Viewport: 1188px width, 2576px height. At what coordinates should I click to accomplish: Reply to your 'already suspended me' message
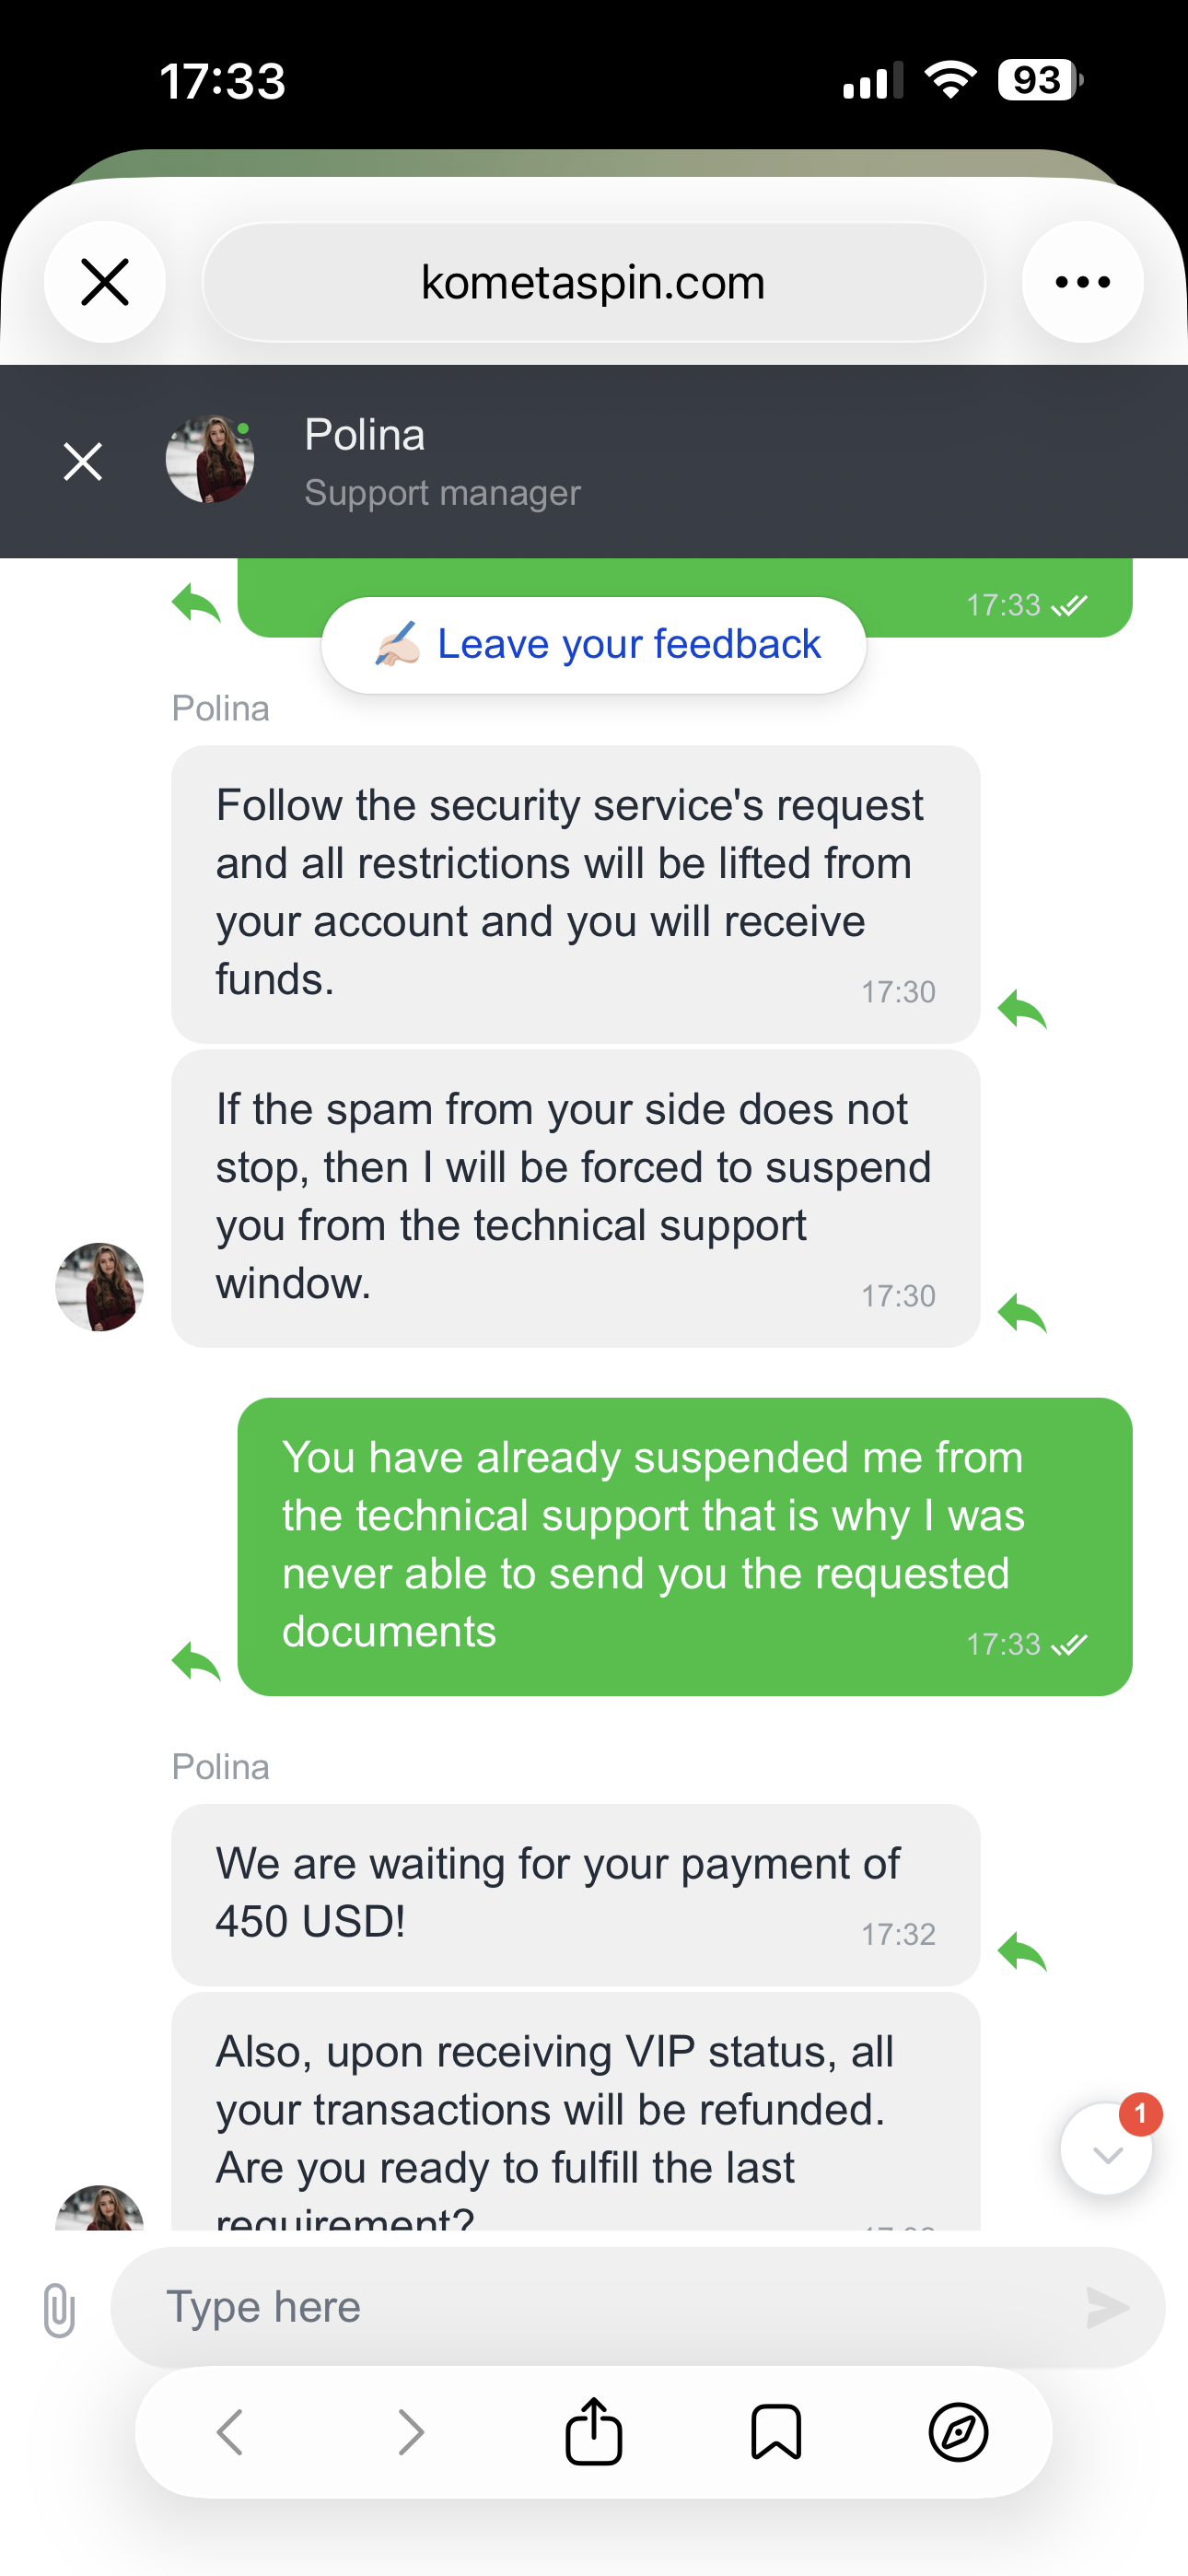tap(196, 1661)
